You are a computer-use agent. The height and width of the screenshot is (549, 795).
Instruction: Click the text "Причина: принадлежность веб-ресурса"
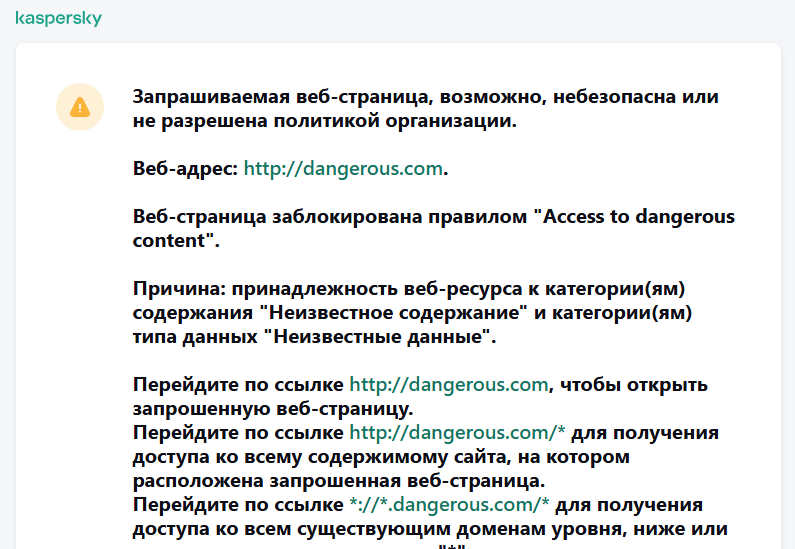coord(327,288)
